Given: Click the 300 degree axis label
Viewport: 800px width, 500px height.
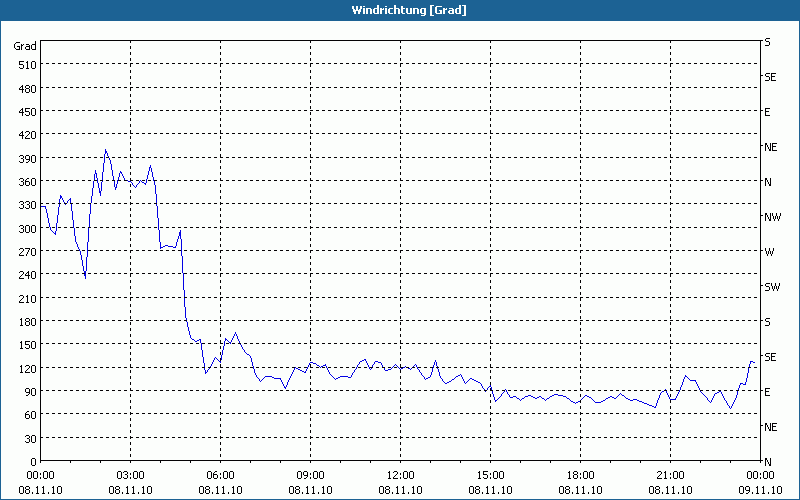Looking at the screenshot, I should coord(28,229).
